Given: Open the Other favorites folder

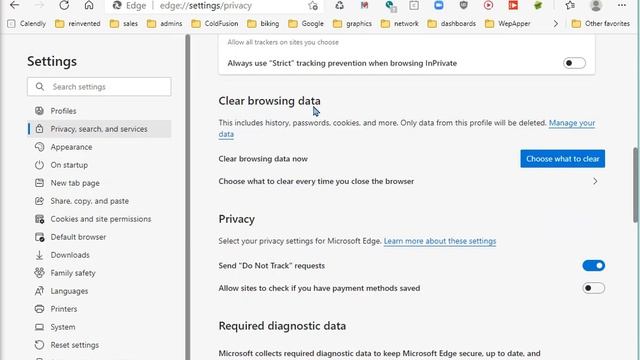Looking at the screenshot, I should coord(601,24).
